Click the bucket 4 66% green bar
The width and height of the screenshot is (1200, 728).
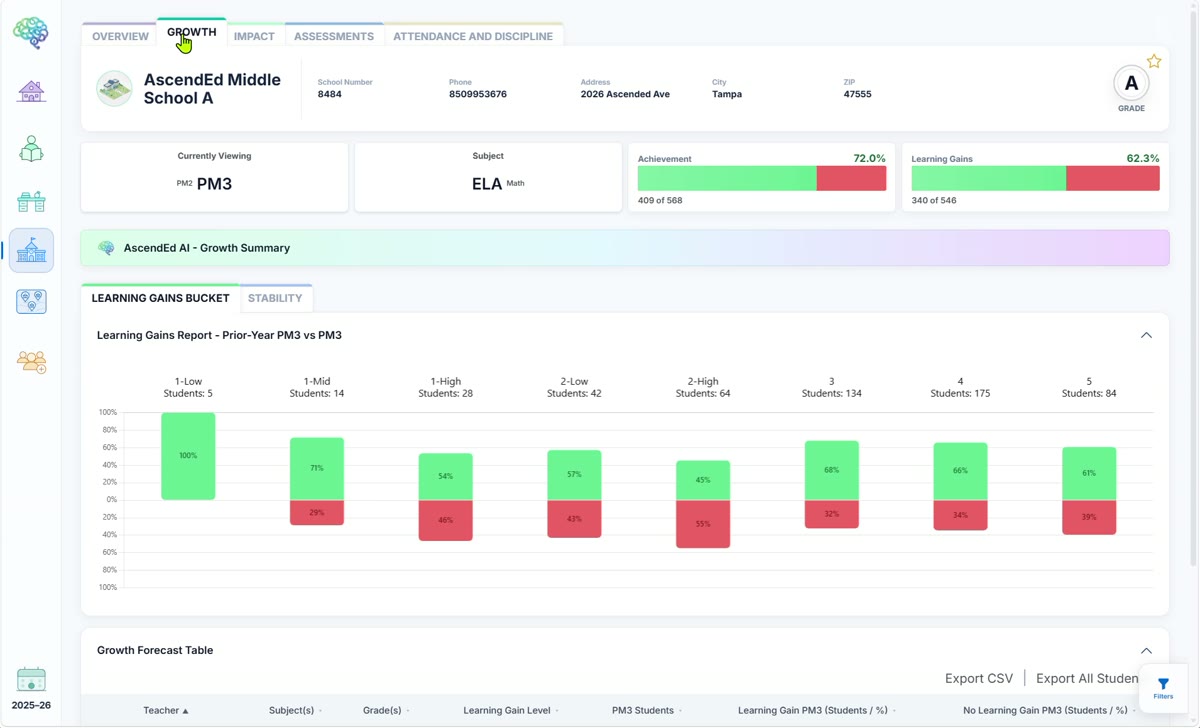point(960,471)
